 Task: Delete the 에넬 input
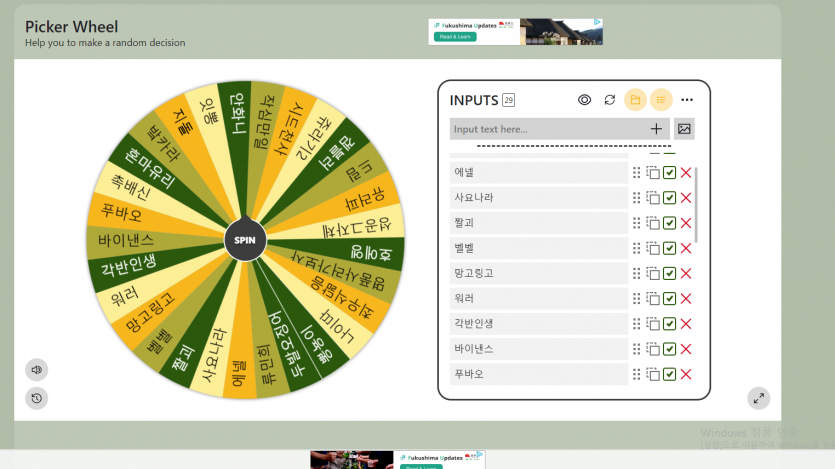[x=686, y=172]
